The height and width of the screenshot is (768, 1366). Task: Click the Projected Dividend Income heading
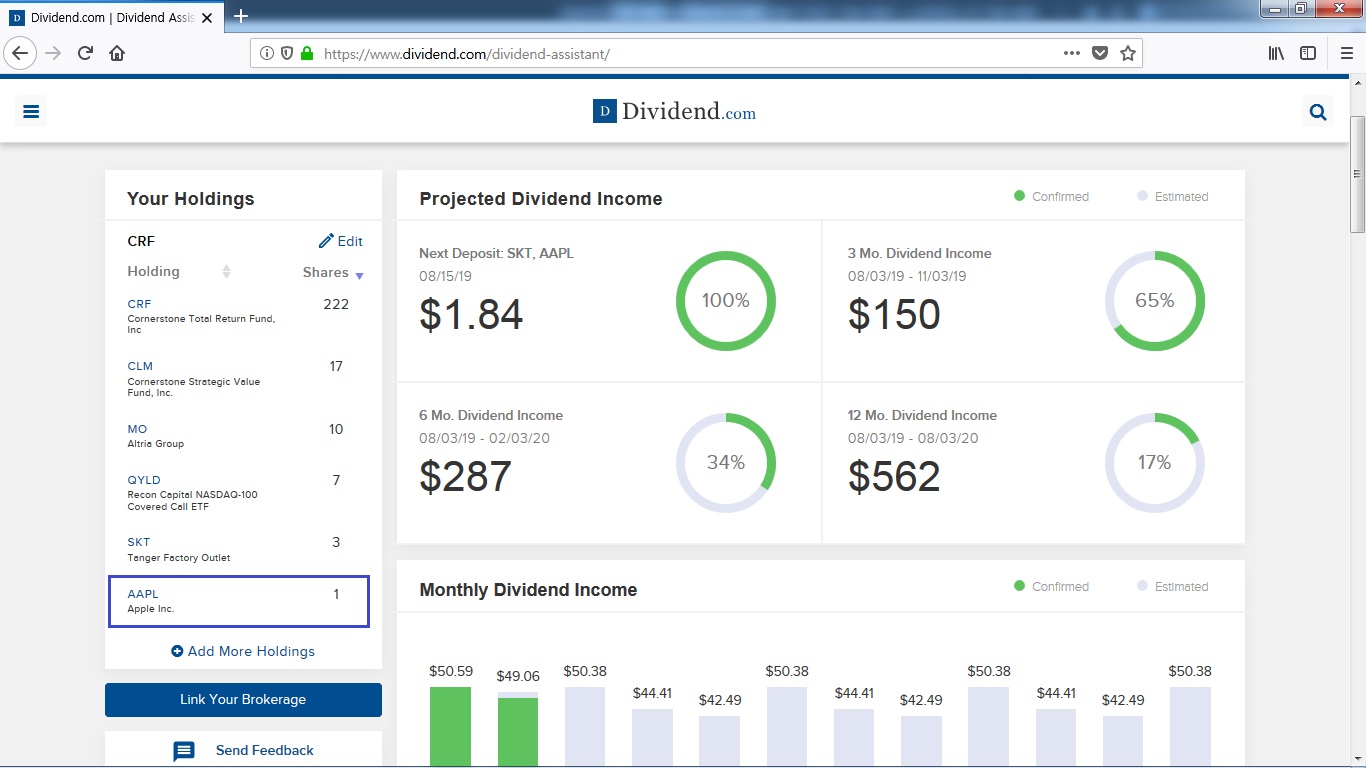(x=541, y=199)
